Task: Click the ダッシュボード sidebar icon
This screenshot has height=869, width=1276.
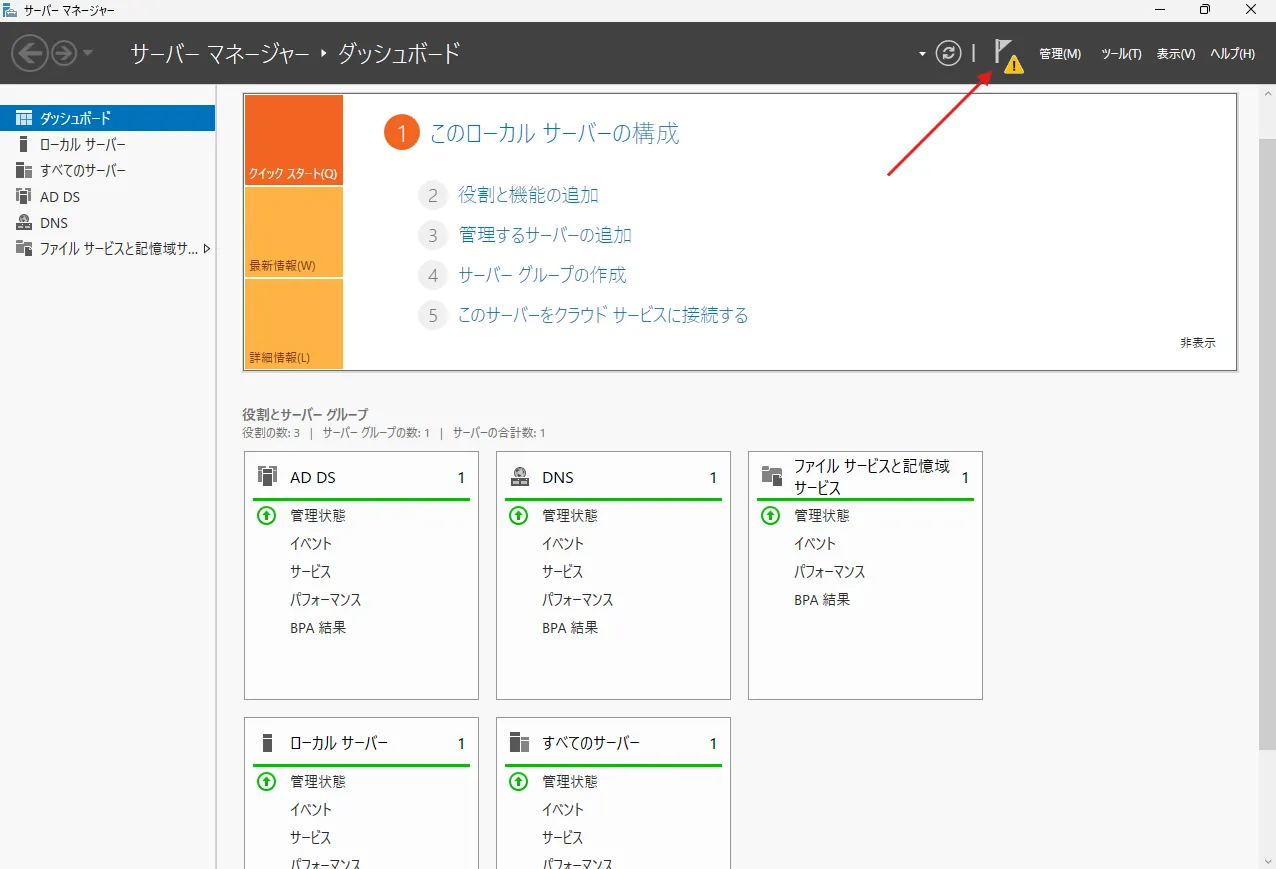Action: click(24, 118)
